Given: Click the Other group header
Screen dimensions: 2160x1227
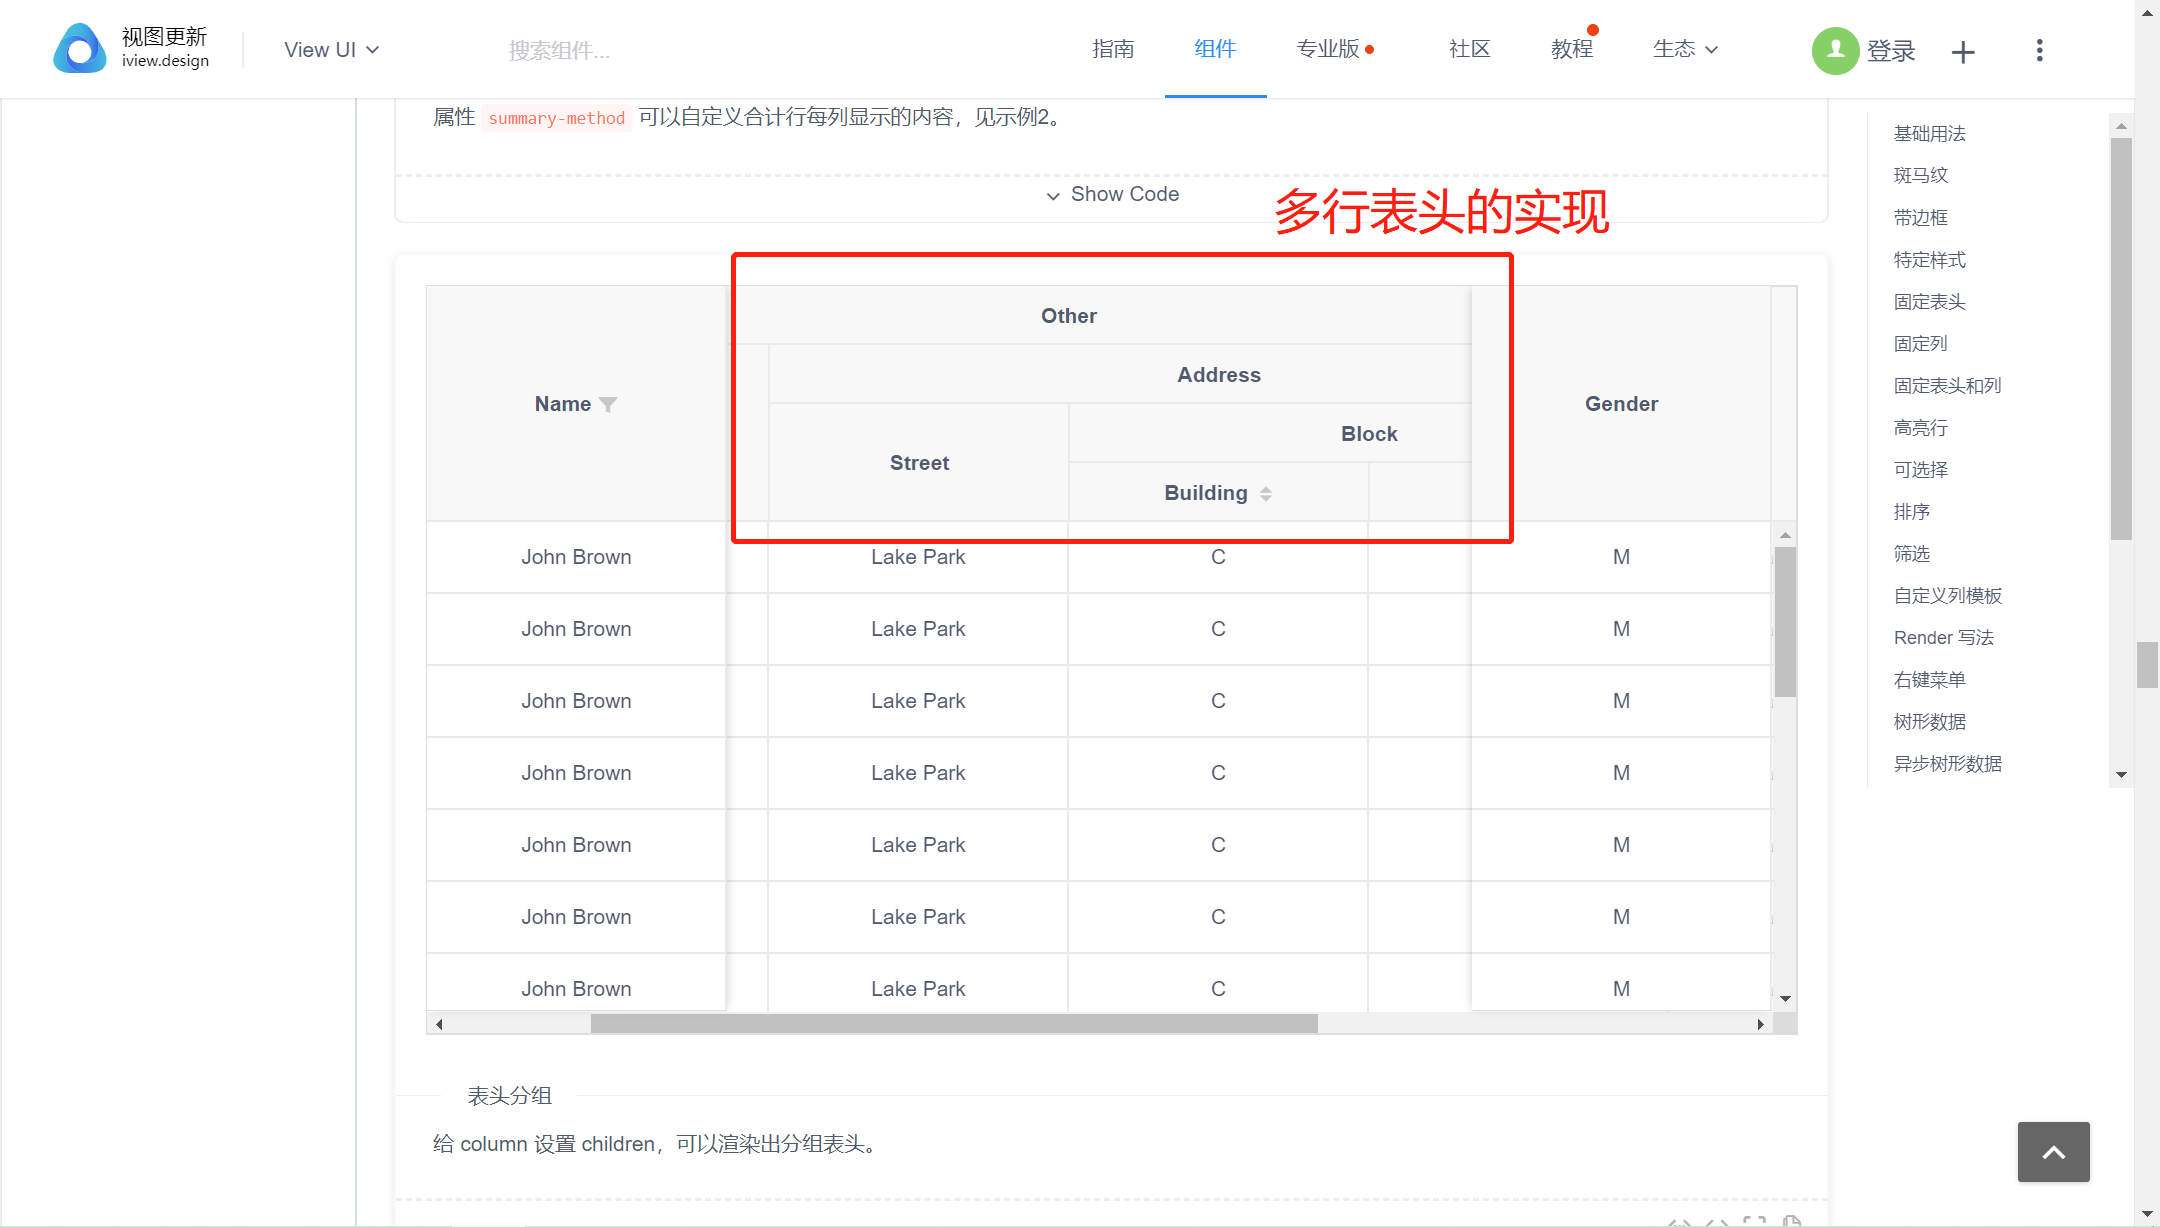Looking at the screenshot, I should (x=1068, y=316).
